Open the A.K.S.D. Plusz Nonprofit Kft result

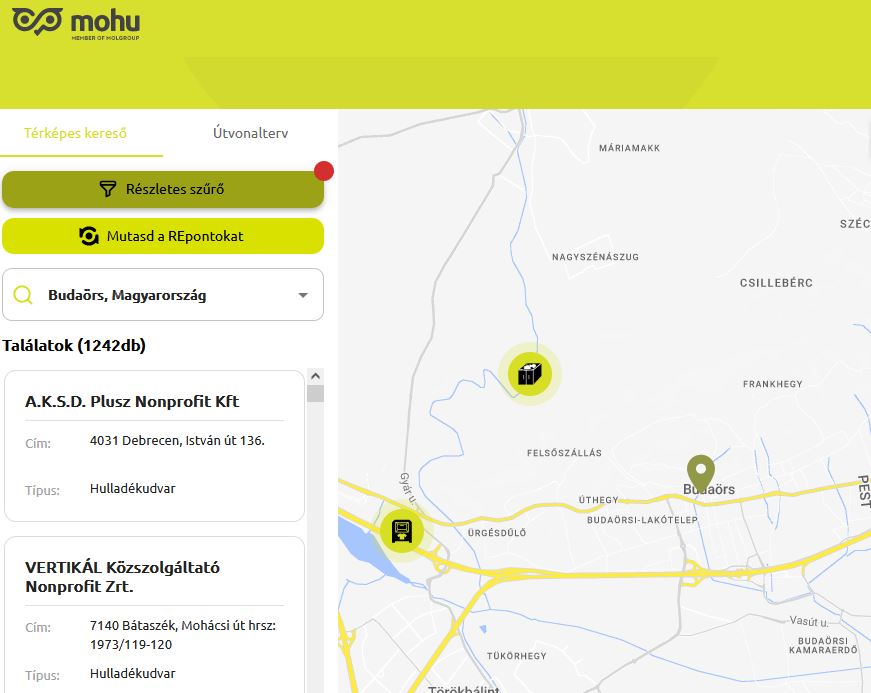154,446
